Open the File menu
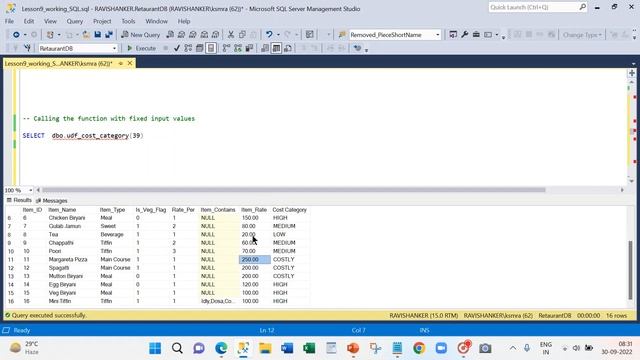This screenshot has width=640, height=360. click(9, 21)
